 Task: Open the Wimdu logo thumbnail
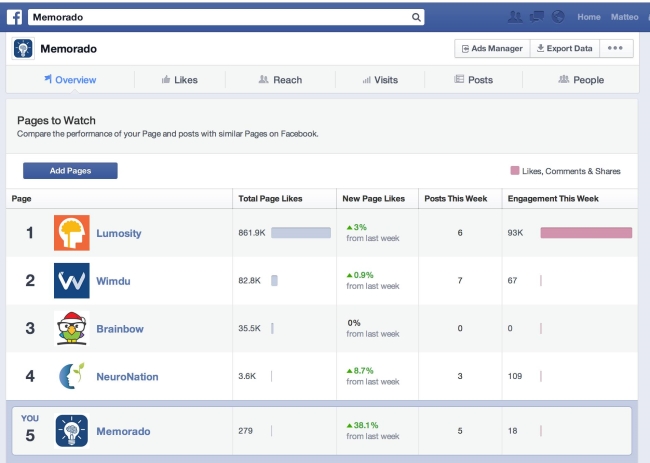[x=72, y=281]
